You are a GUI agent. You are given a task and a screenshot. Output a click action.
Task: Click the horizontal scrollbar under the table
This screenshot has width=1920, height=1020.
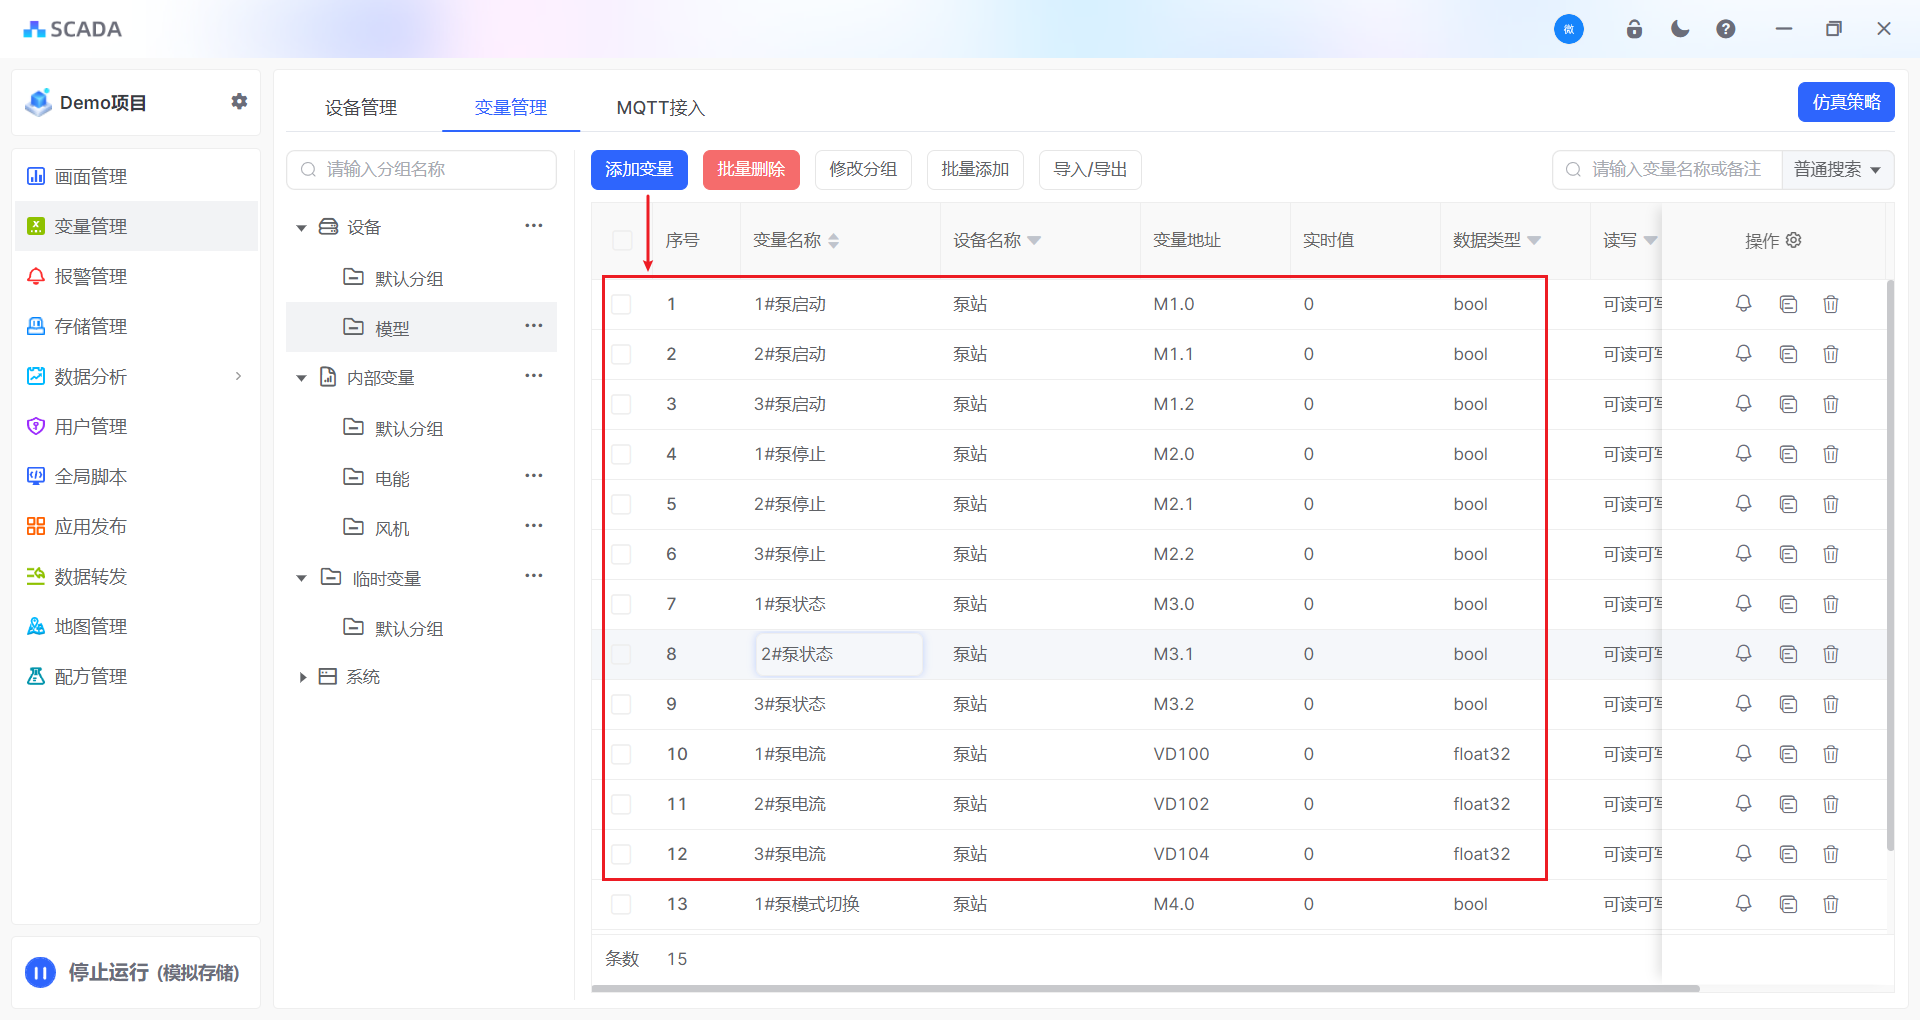tap(1145, 989)
